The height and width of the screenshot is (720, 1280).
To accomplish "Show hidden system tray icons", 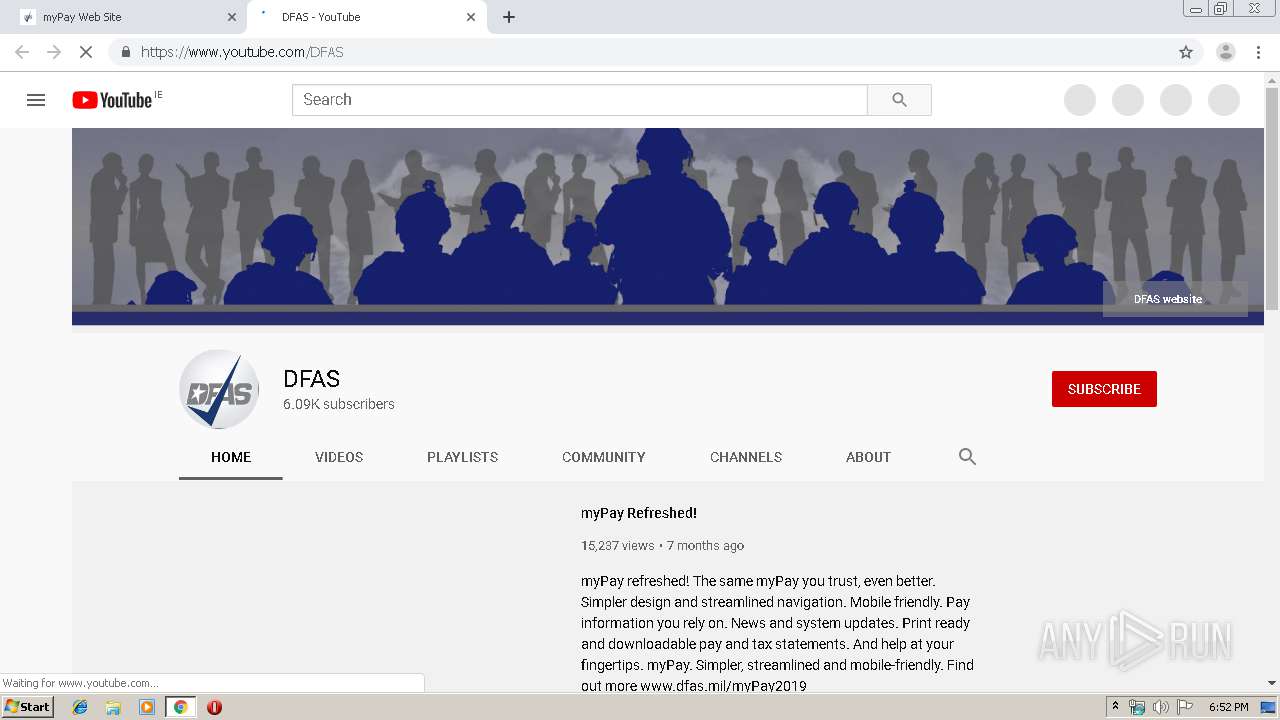I will [1116, 707].
